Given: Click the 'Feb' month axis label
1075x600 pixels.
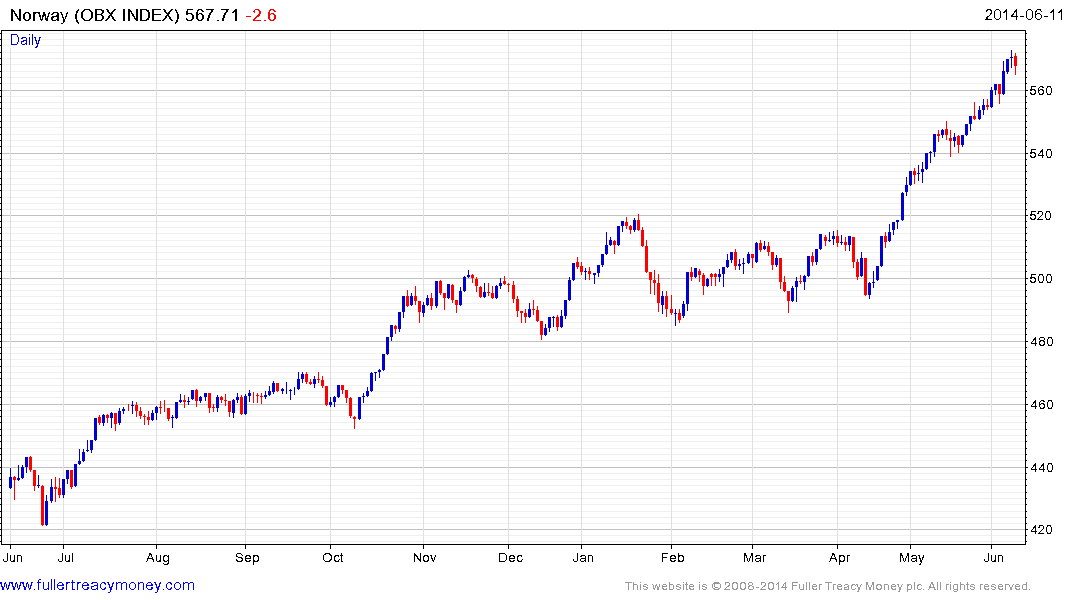Looking at the screenshot, I should (x=673, y=557).
